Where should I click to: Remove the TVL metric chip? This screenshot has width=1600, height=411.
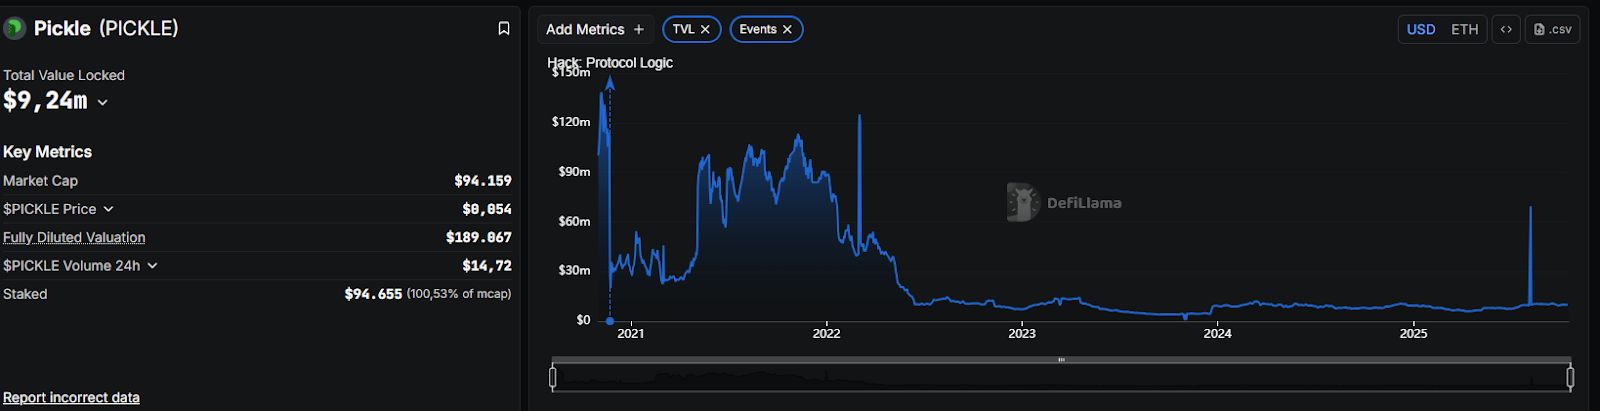point(705,29)
